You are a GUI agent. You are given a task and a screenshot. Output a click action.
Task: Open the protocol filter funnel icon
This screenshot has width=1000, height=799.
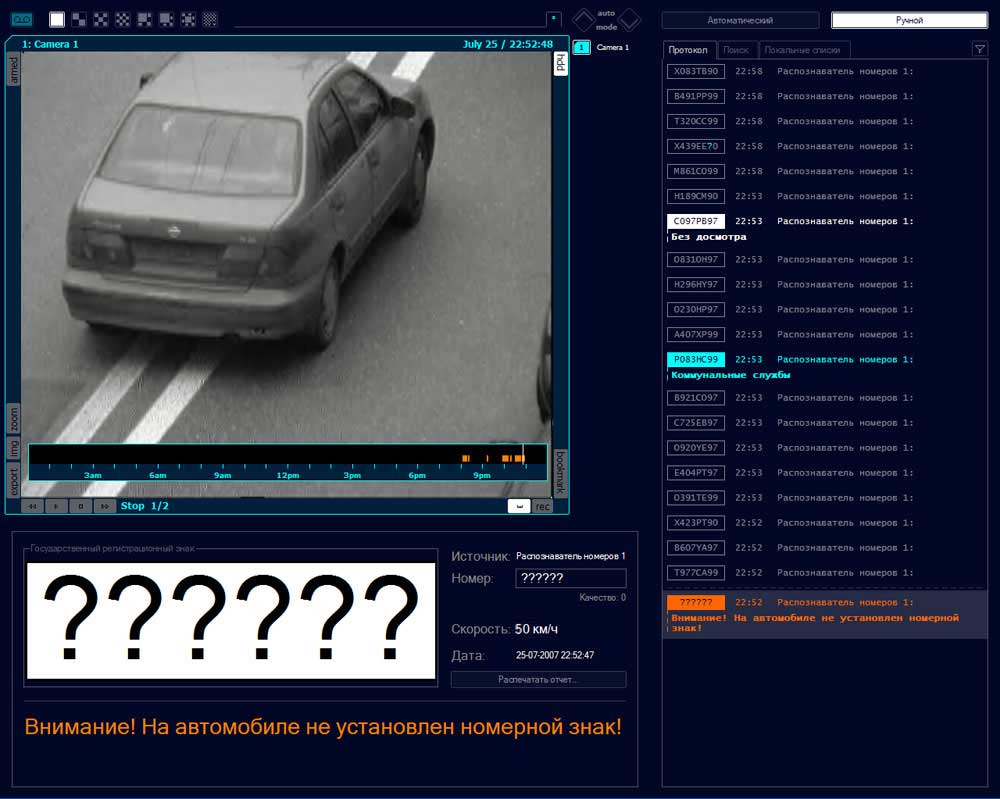(979, 49)
